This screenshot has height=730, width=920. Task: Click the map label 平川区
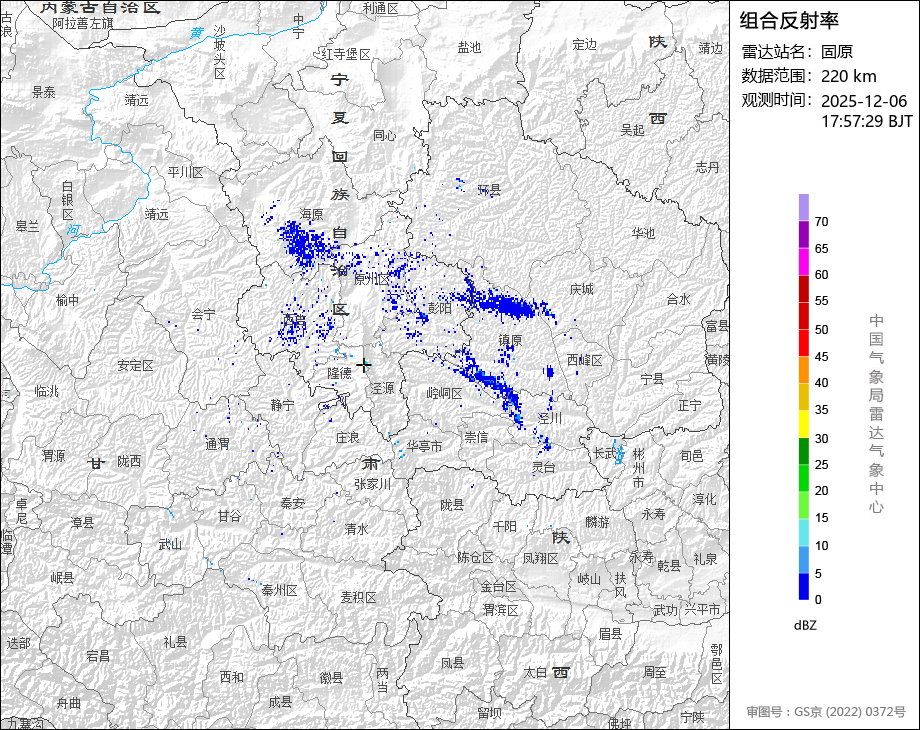[185, 172]
